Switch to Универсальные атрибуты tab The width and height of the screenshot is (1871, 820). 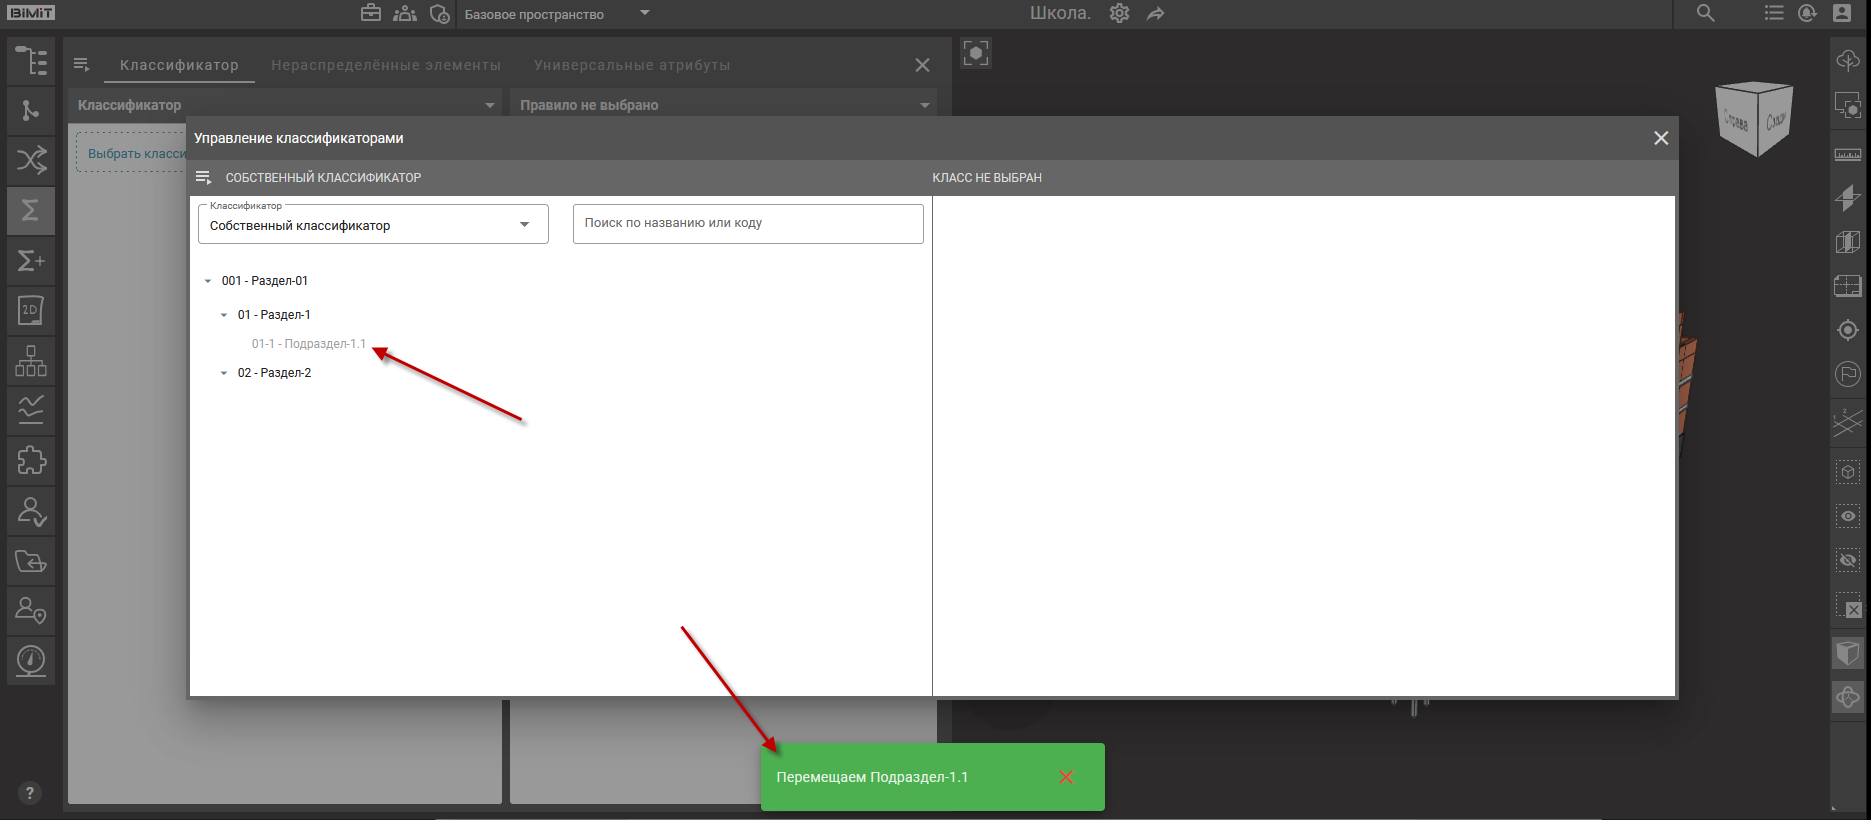point(632,65)
